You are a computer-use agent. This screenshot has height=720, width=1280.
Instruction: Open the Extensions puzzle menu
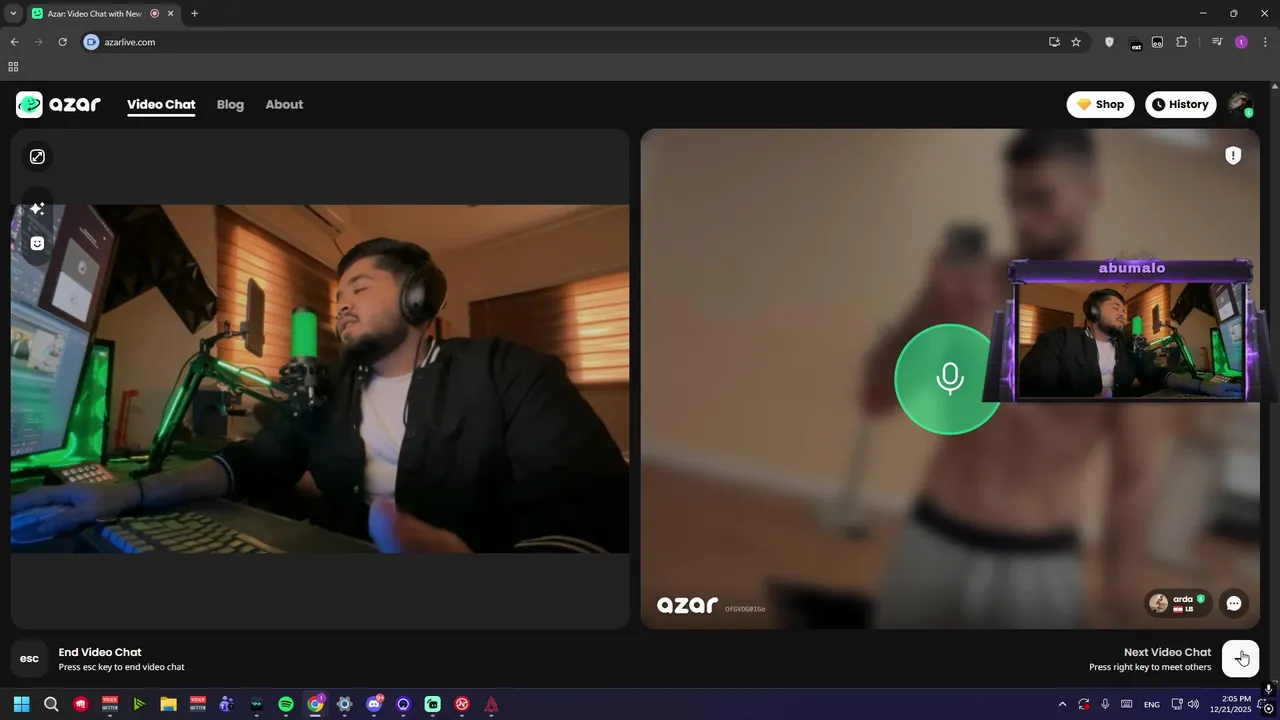pyautogui.click(x=1182, y=42)
